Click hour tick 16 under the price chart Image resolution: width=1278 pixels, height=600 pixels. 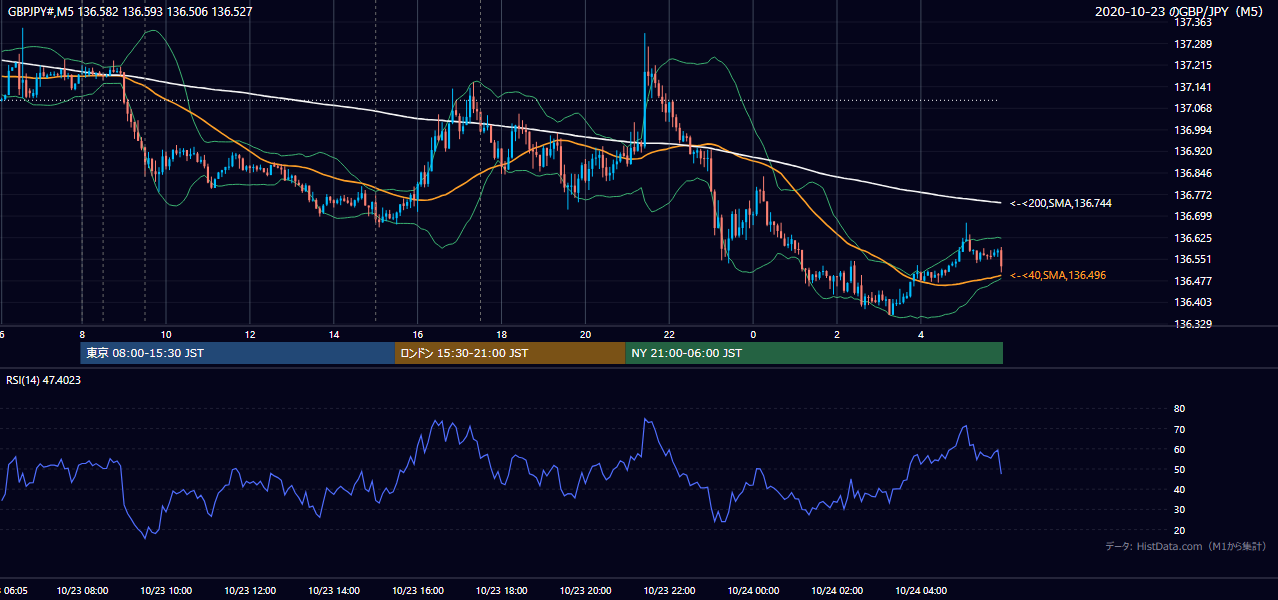[418, 334]
